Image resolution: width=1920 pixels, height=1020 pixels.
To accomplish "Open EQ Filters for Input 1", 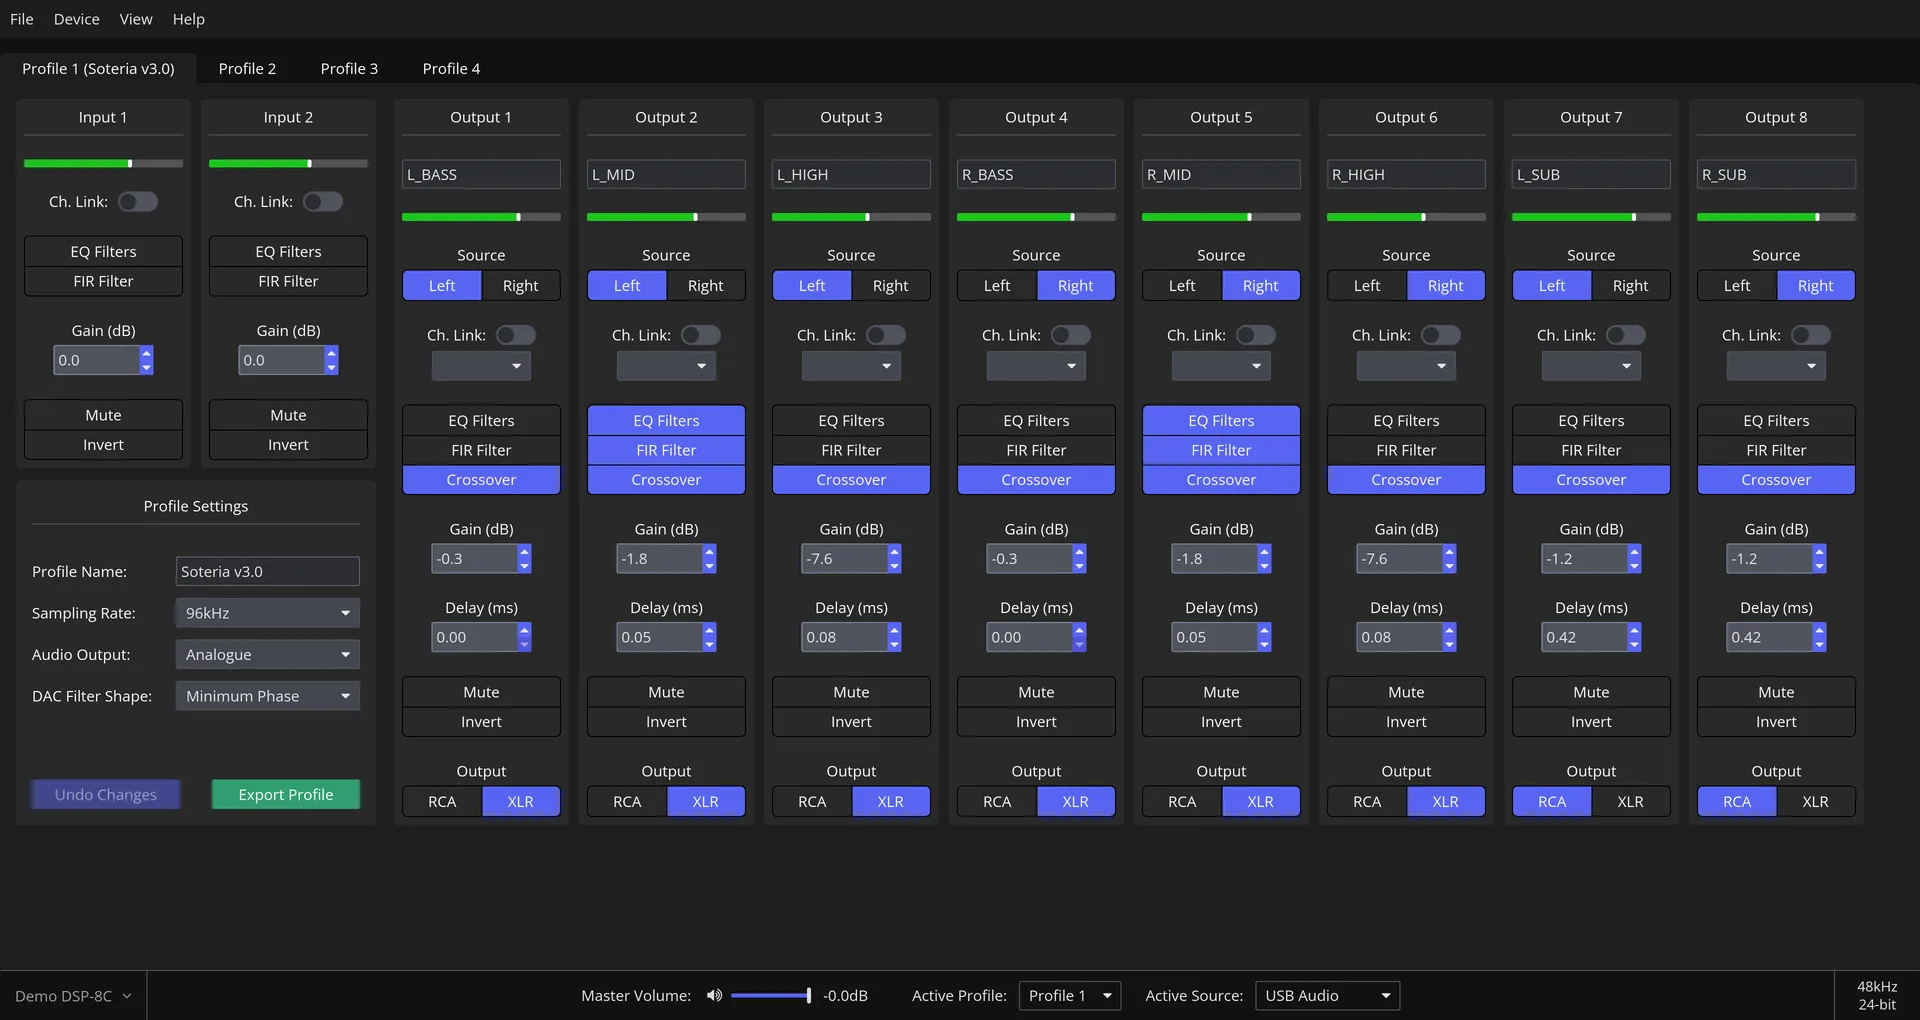I will point(103,252).
